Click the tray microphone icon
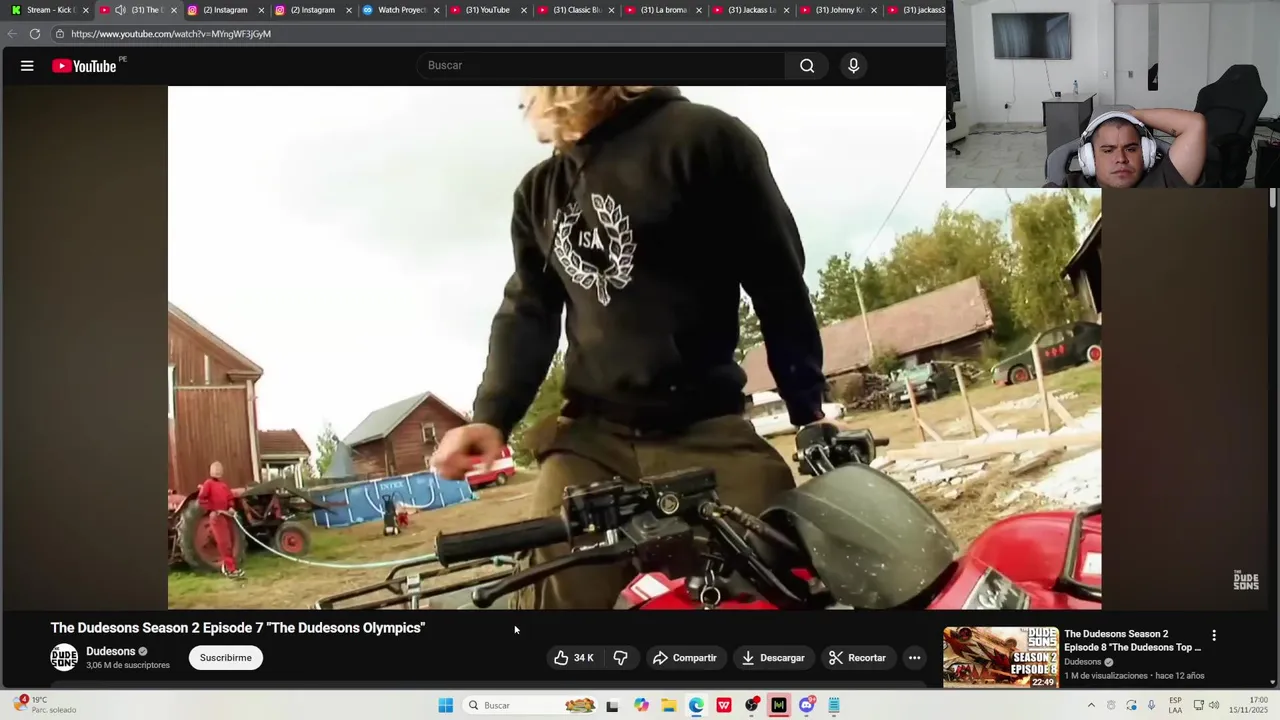Image resolution: width=1280 pixels, height=720 pixels. pos(1151,705)
